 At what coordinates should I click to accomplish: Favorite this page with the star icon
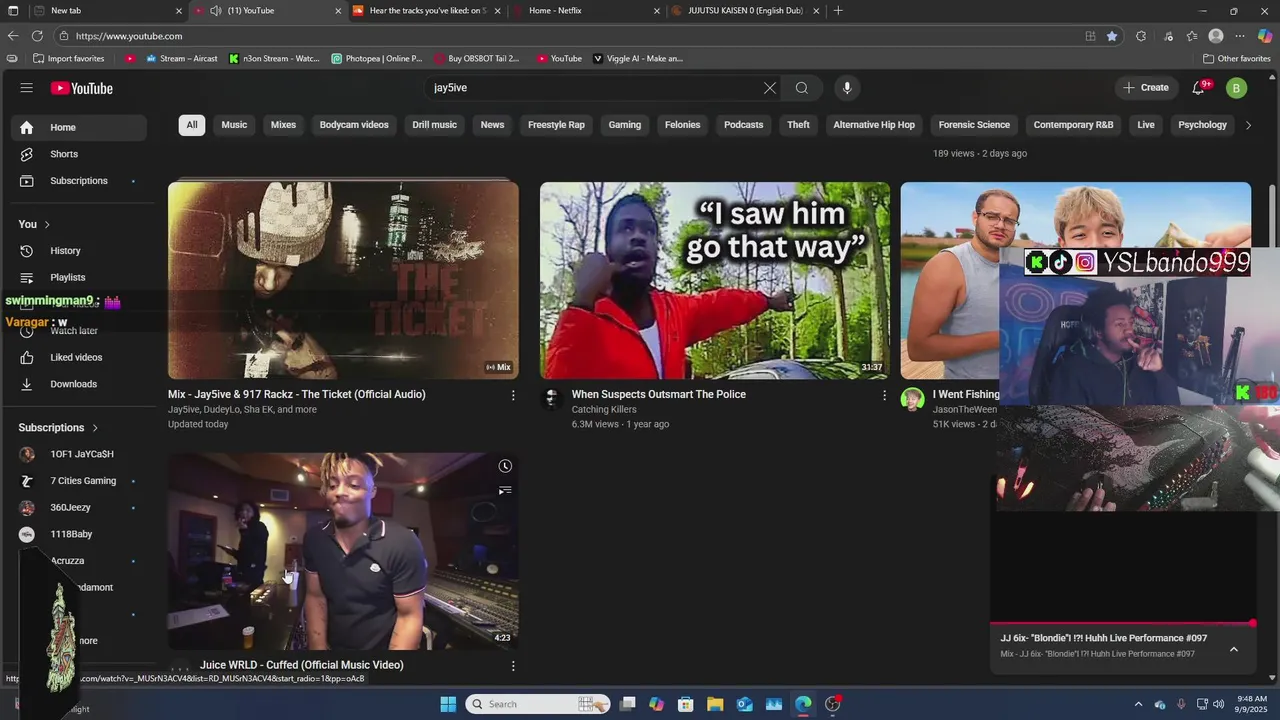(1112, 36)
